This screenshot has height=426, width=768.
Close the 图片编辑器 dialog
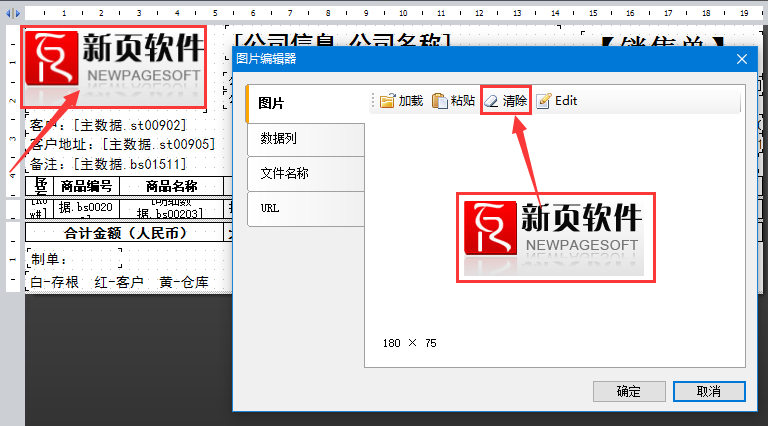pos(742,59)
